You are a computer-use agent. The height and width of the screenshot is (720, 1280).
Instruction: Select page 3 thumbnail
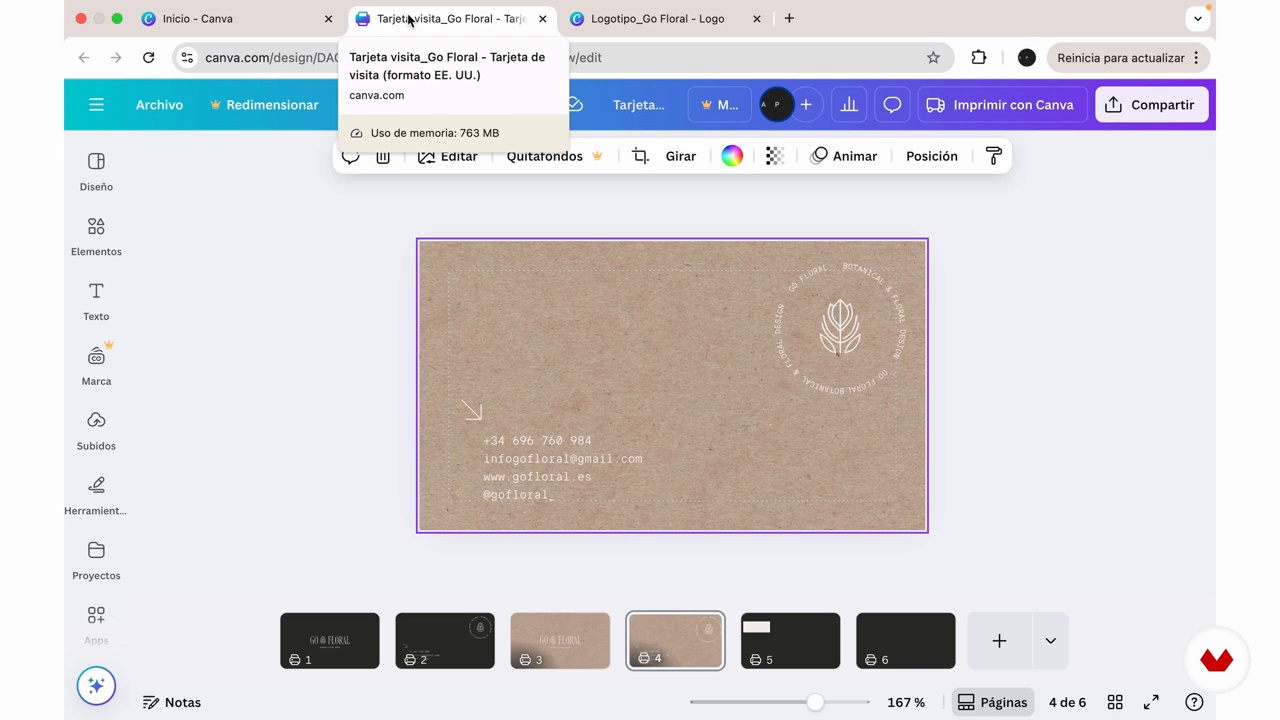(x=560, y=641)
